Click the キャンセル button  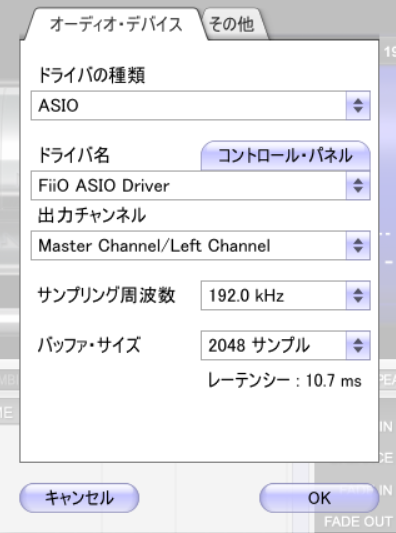(x=79, y=498)
